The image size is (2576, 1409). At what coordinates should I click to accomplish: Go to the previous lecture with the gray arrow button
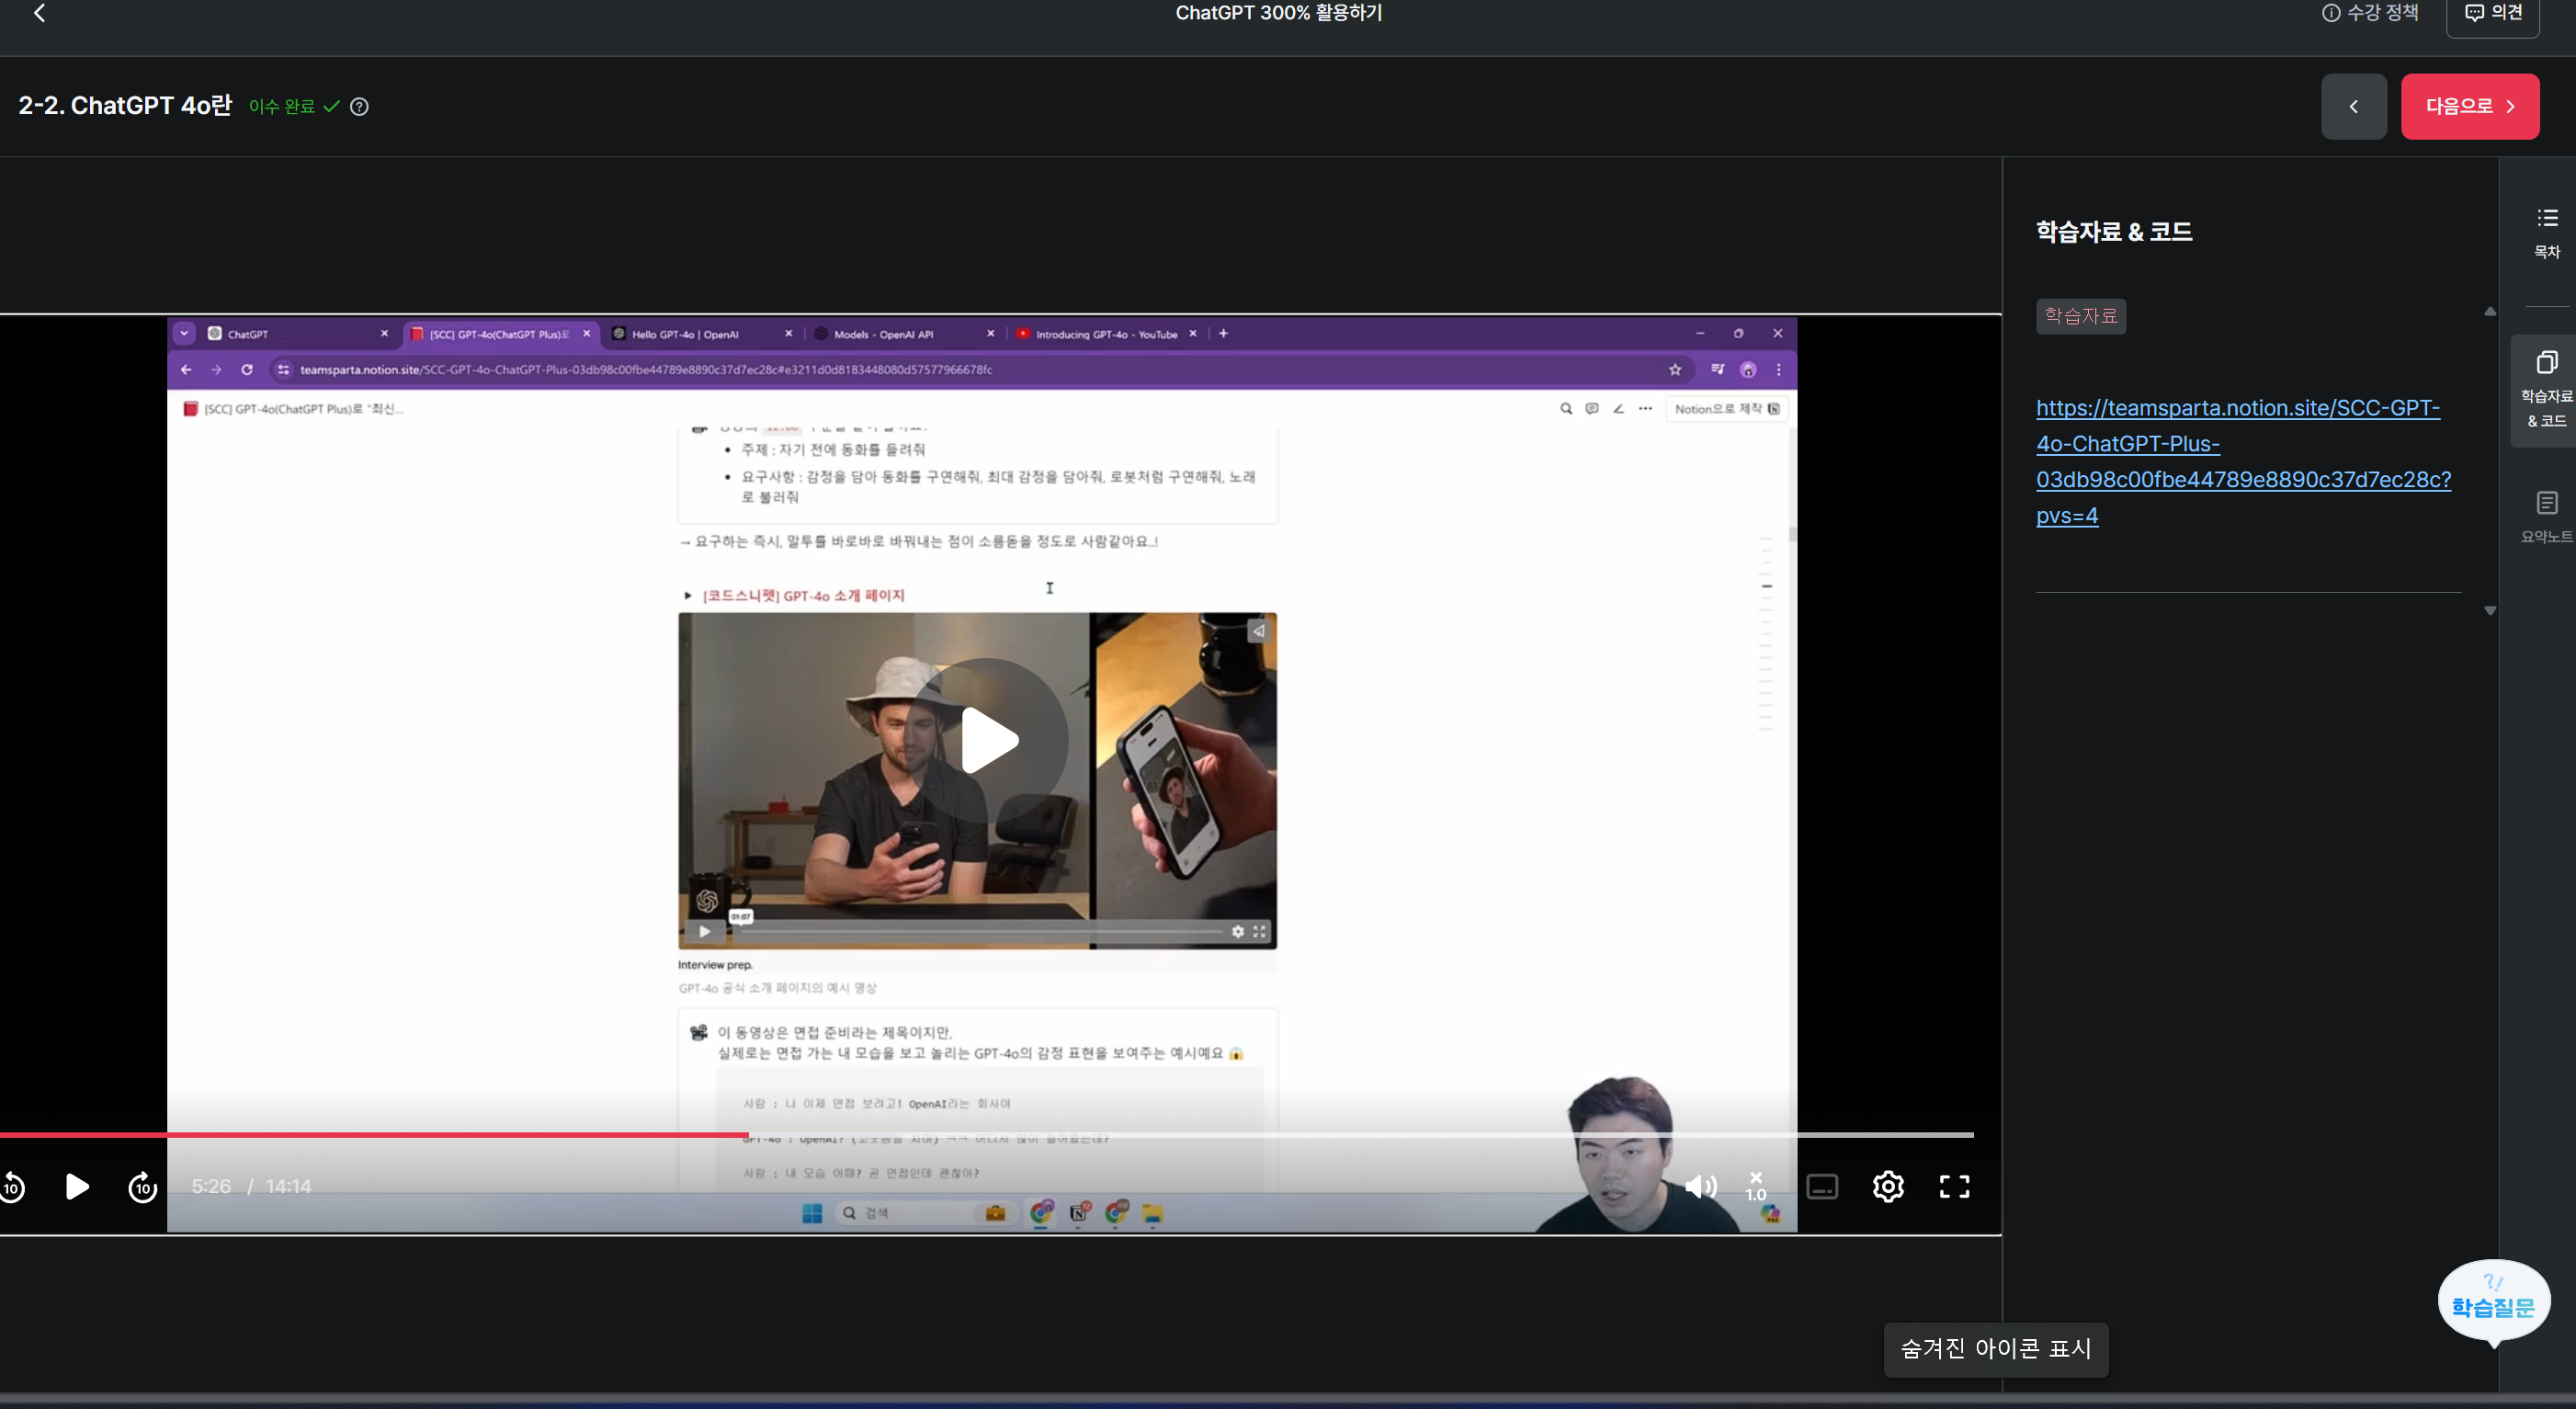pos(2353,106)
